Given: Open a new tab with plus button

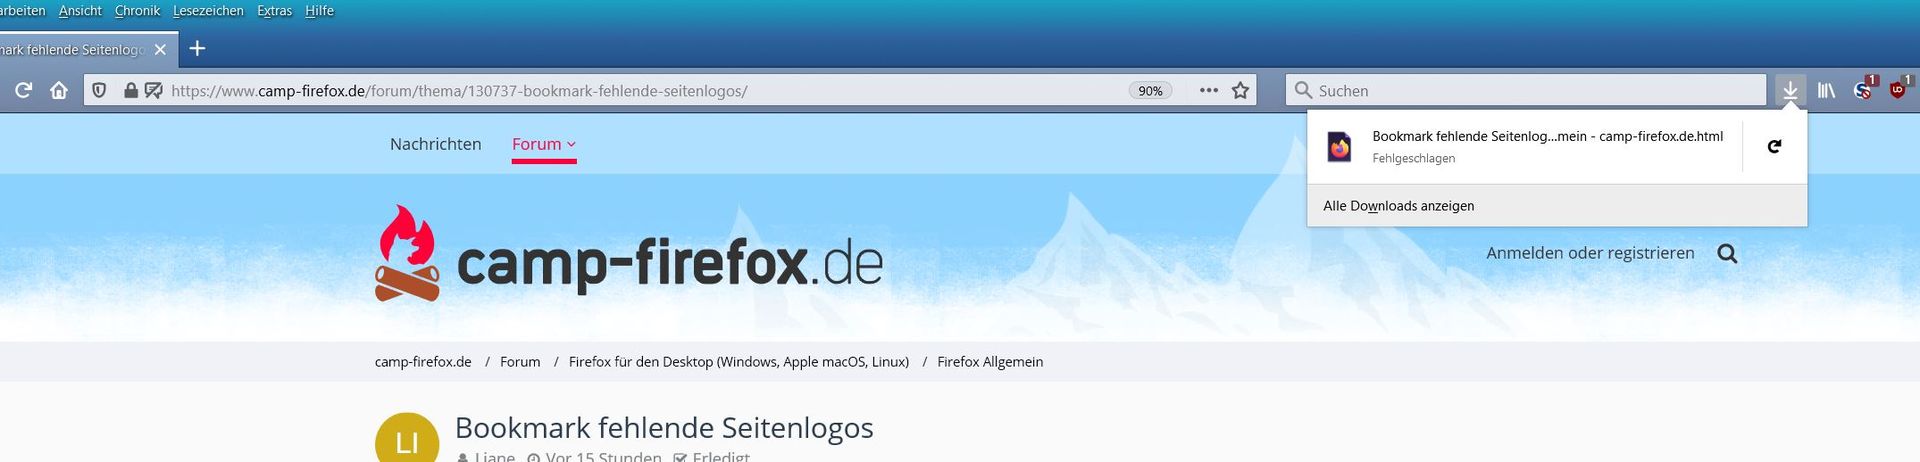Looking at the screenshot, I should coord(197,48).
